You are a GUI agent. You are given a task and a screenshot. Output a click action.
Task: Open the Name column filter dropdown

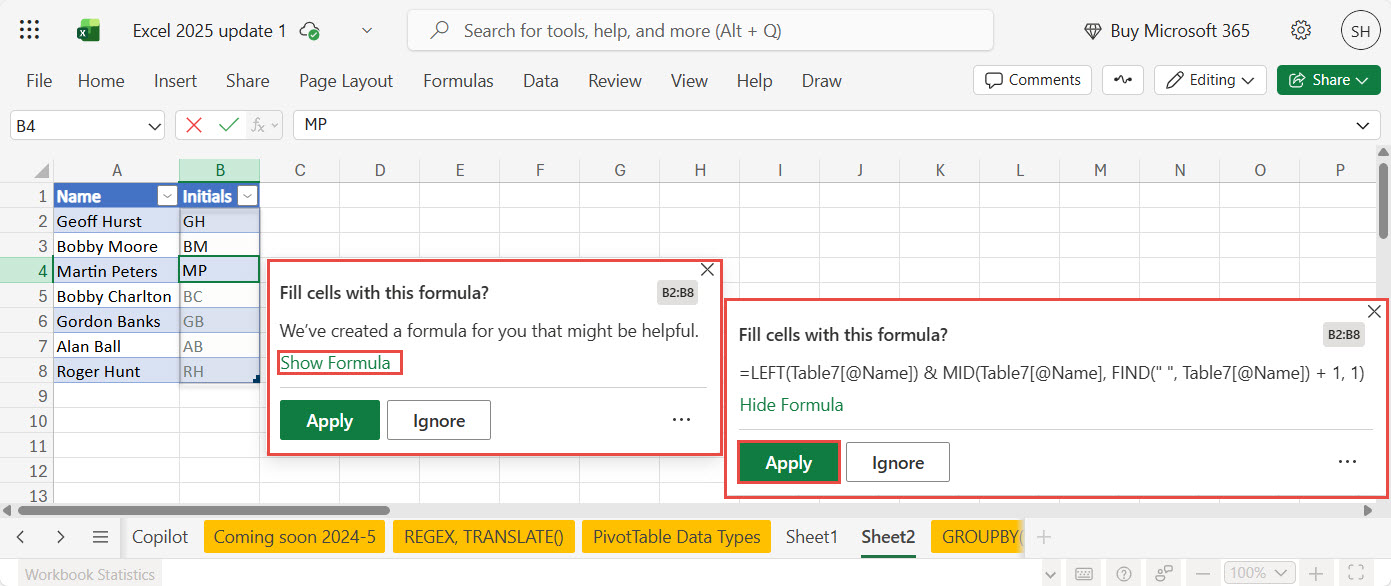pyautogui.click(x=168, y=196)
